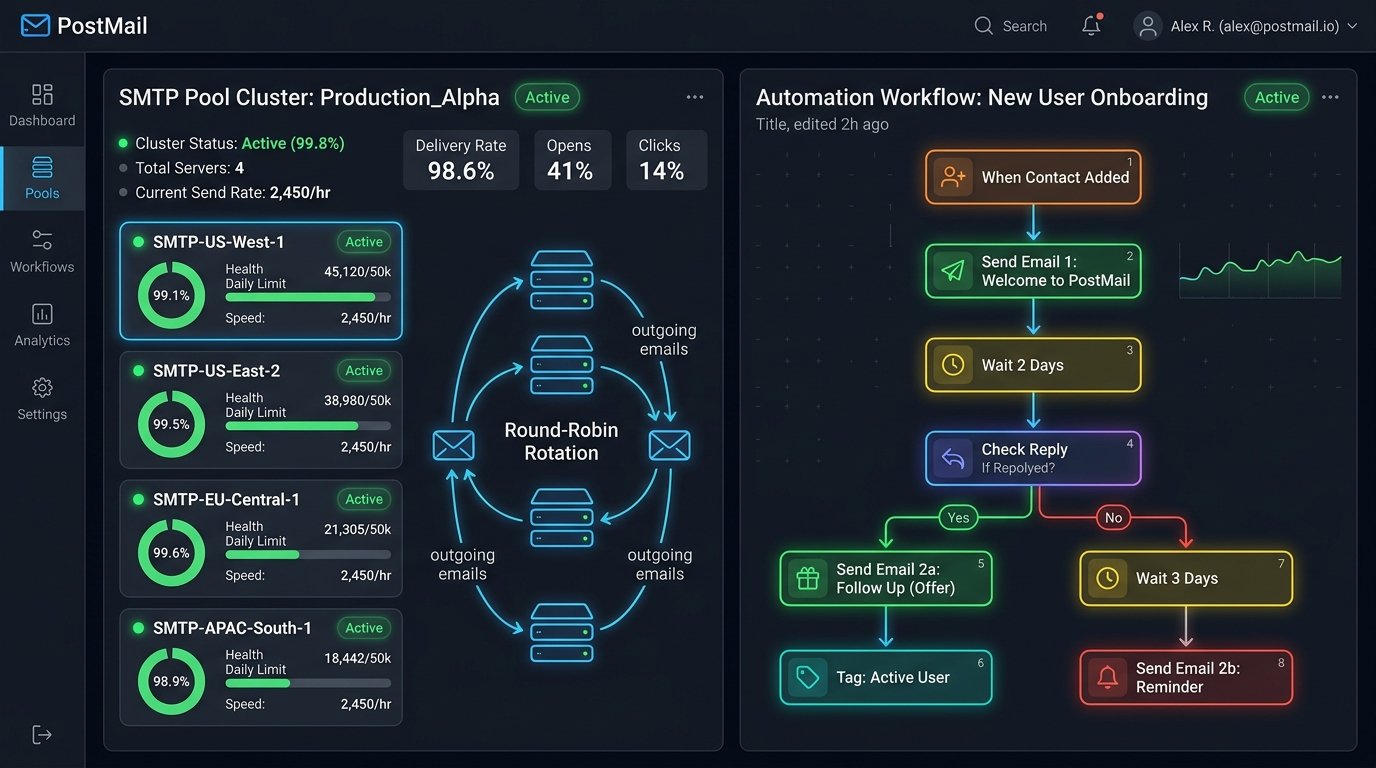Click the green sparkline chart in the workflow panel

tap(1260, 273)
